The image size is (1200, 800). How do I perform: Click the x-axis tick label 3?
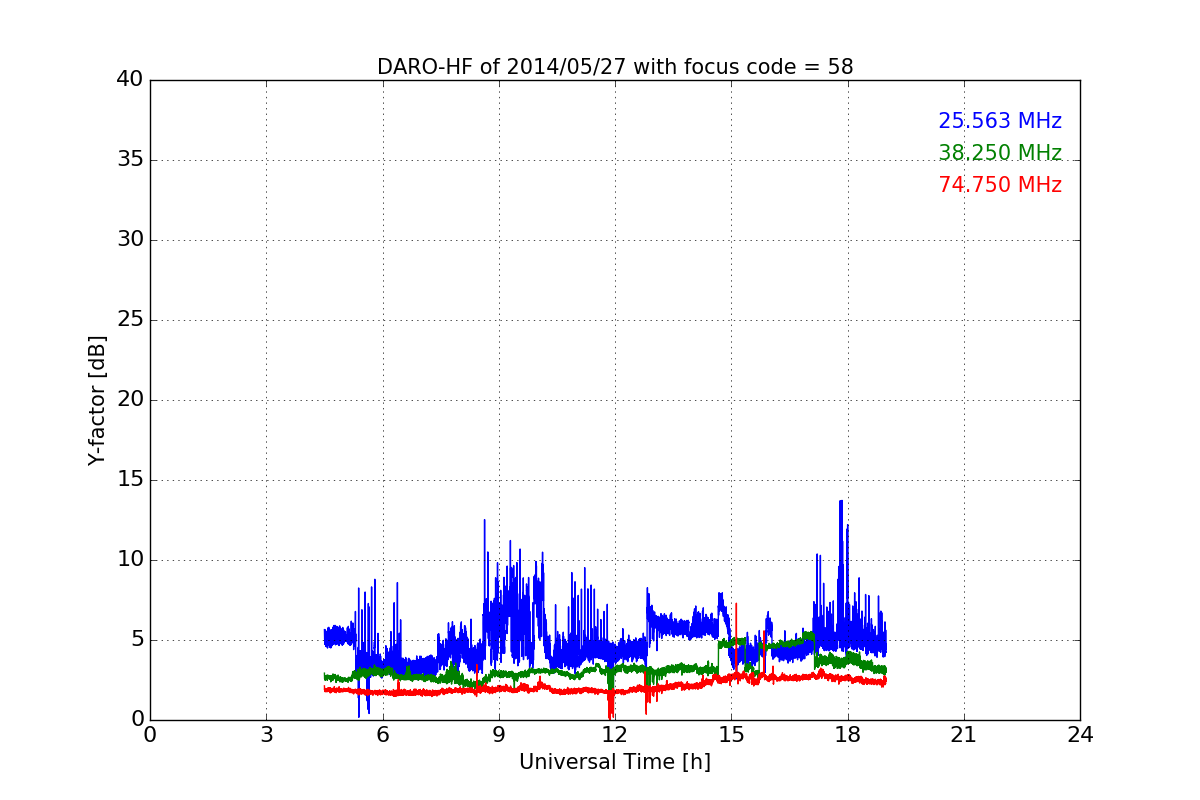tap(266, 735)
